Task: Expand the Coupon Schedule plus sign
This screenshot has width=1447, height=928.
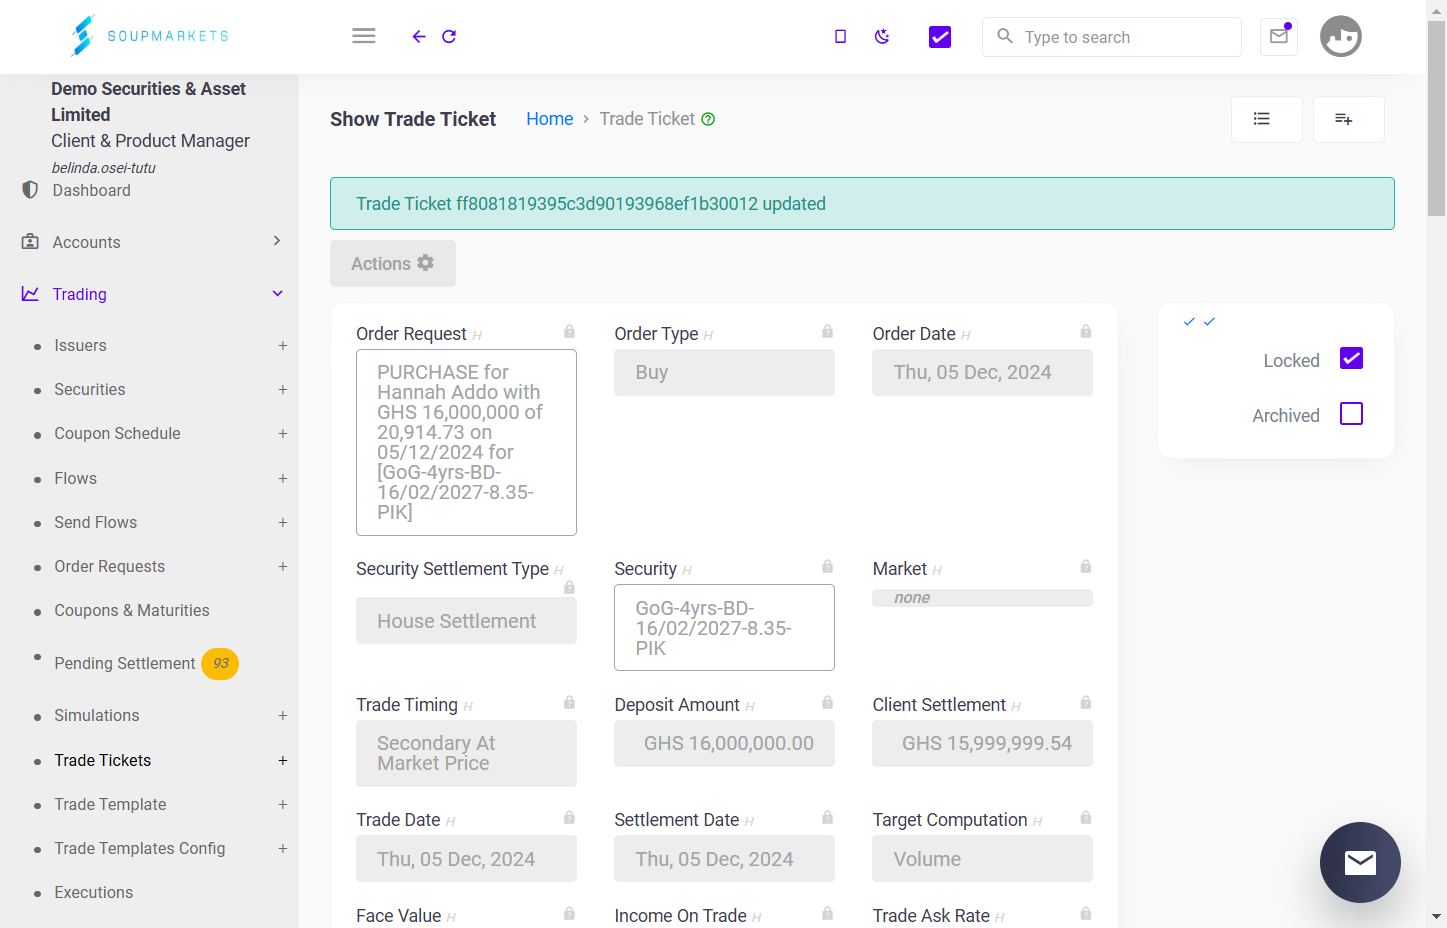Action: tap(283, 434)
